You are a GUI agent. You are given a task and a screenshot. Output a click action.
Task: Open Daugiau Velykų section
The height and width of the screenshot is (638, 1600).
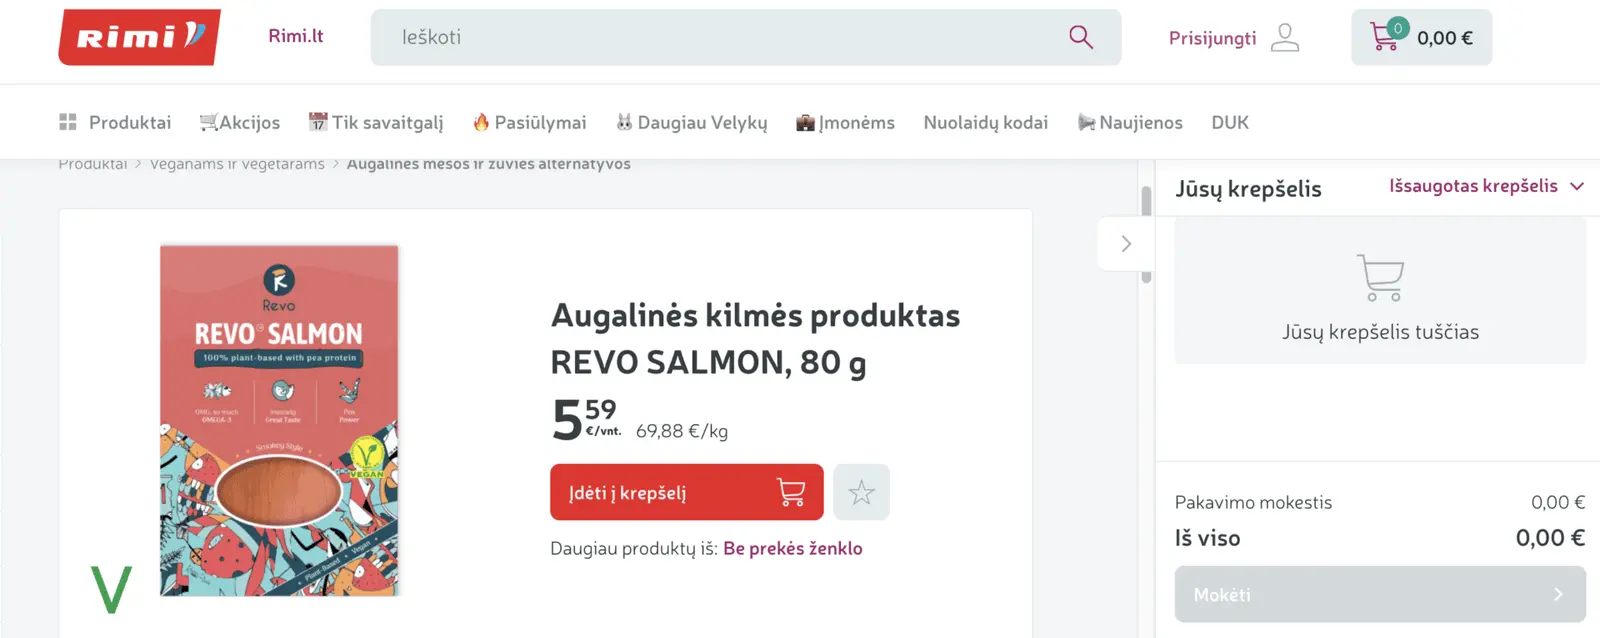(x=692, y=122)
